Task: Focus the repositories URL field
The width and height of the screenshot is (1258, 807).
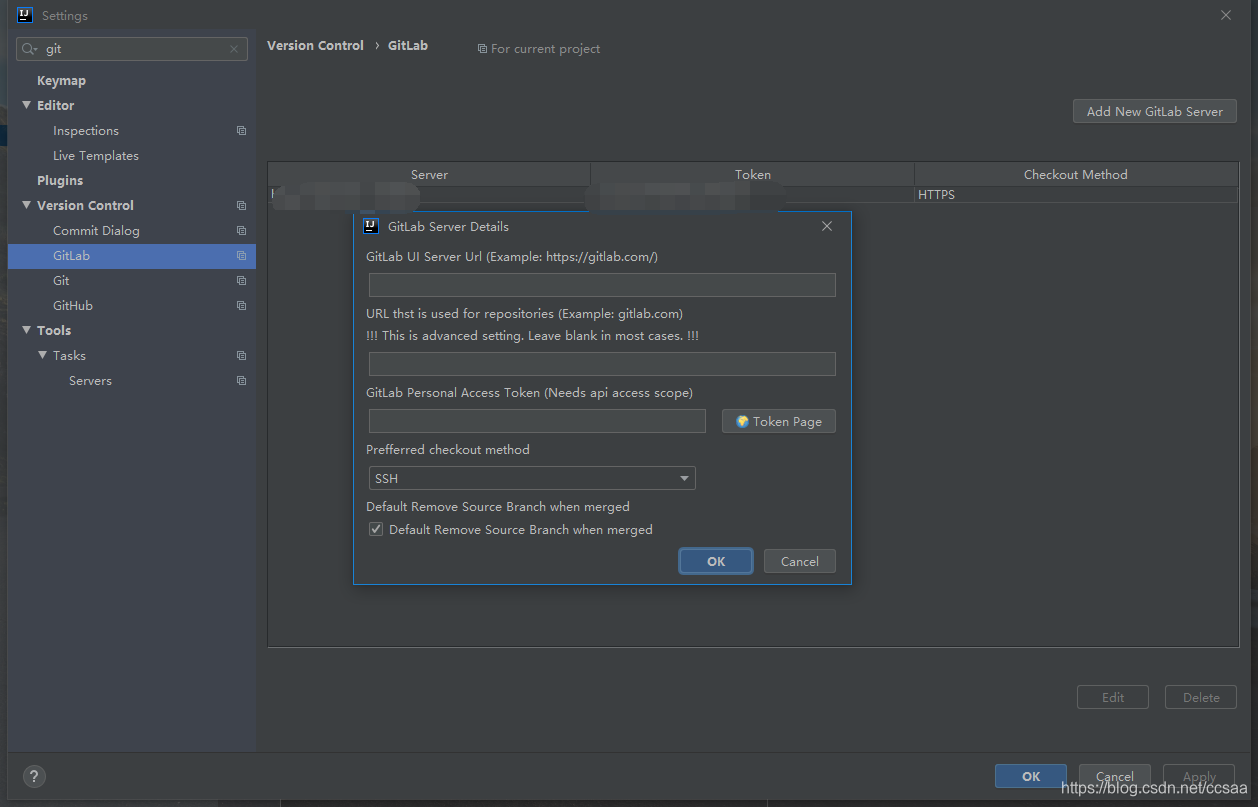Action: (602, 364)
